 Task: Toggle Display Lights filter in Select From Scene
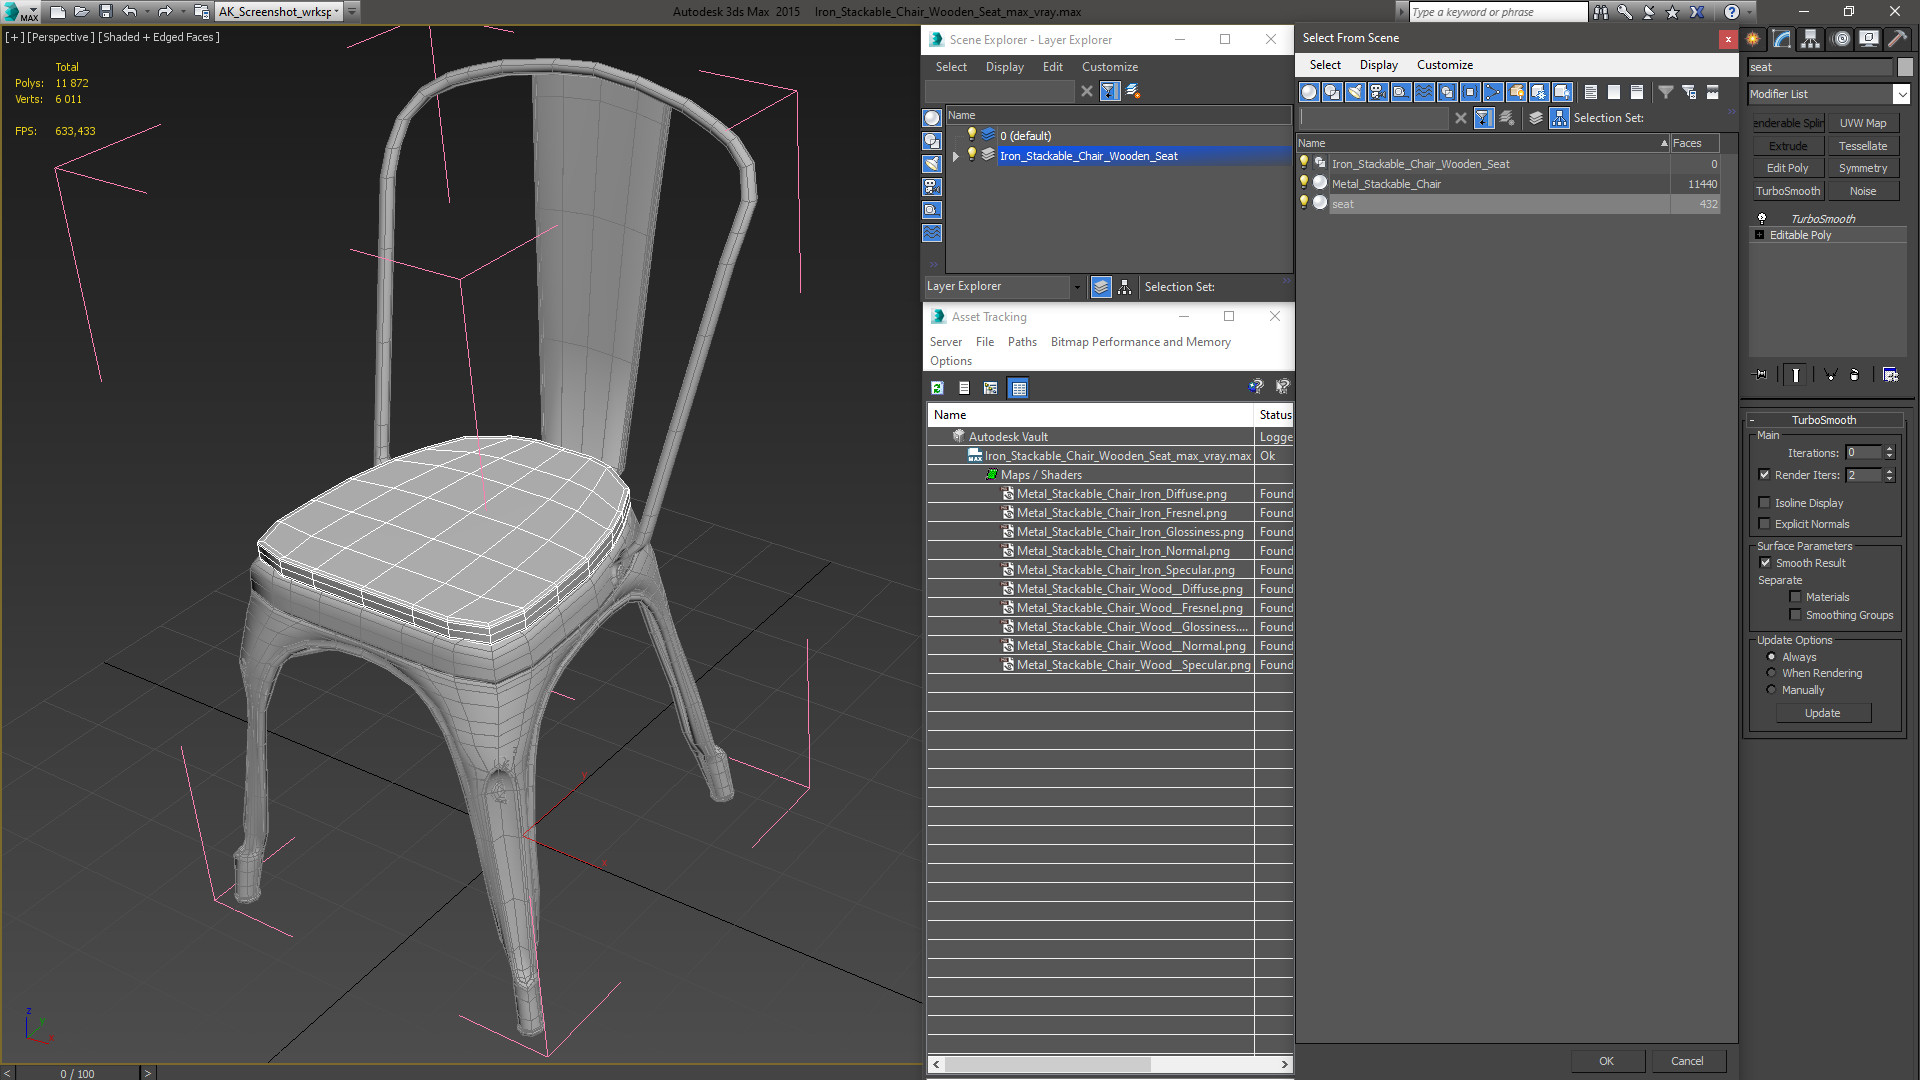tap(1355, 92)
